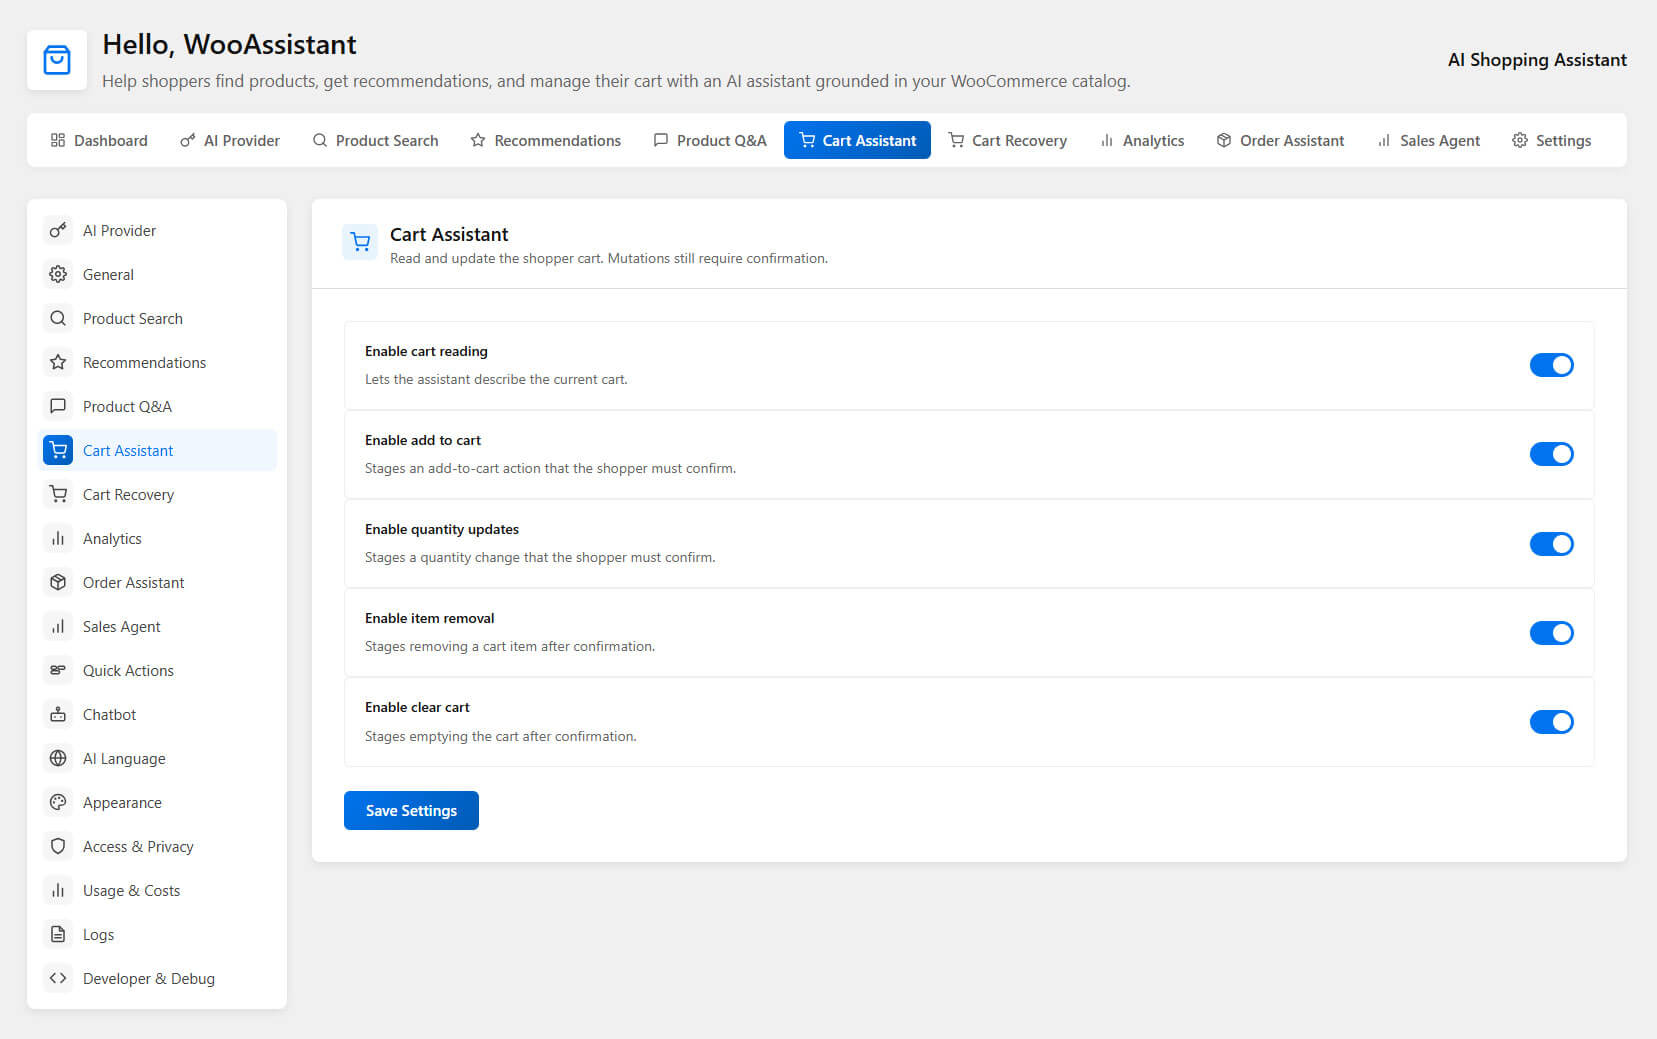Click the "Read and update the shopper cart" description

coord(609,258)
